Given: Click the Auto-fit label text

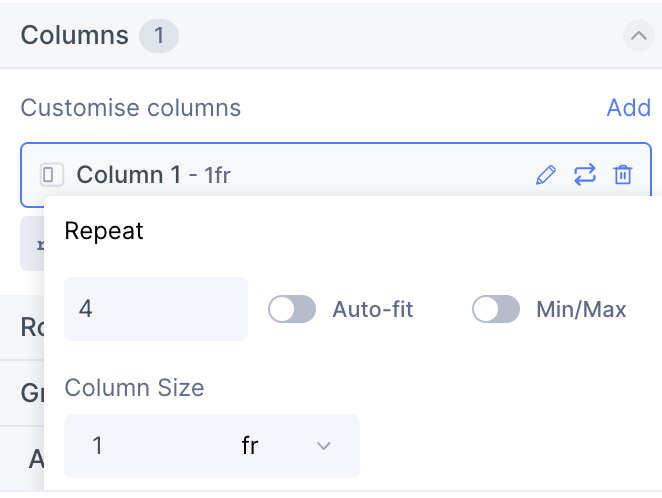Looking at the screenshot, I should click(373, 309).
